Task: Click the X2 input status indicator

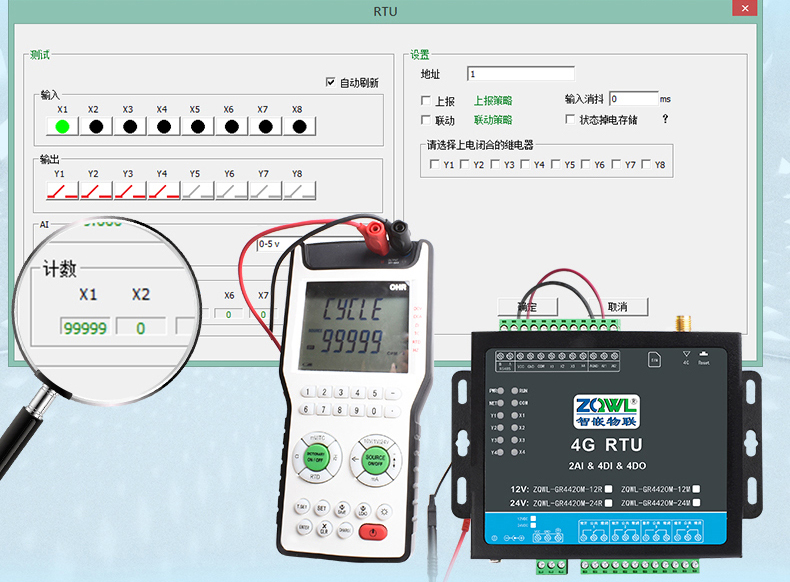Action: click(x=96, y=126)
